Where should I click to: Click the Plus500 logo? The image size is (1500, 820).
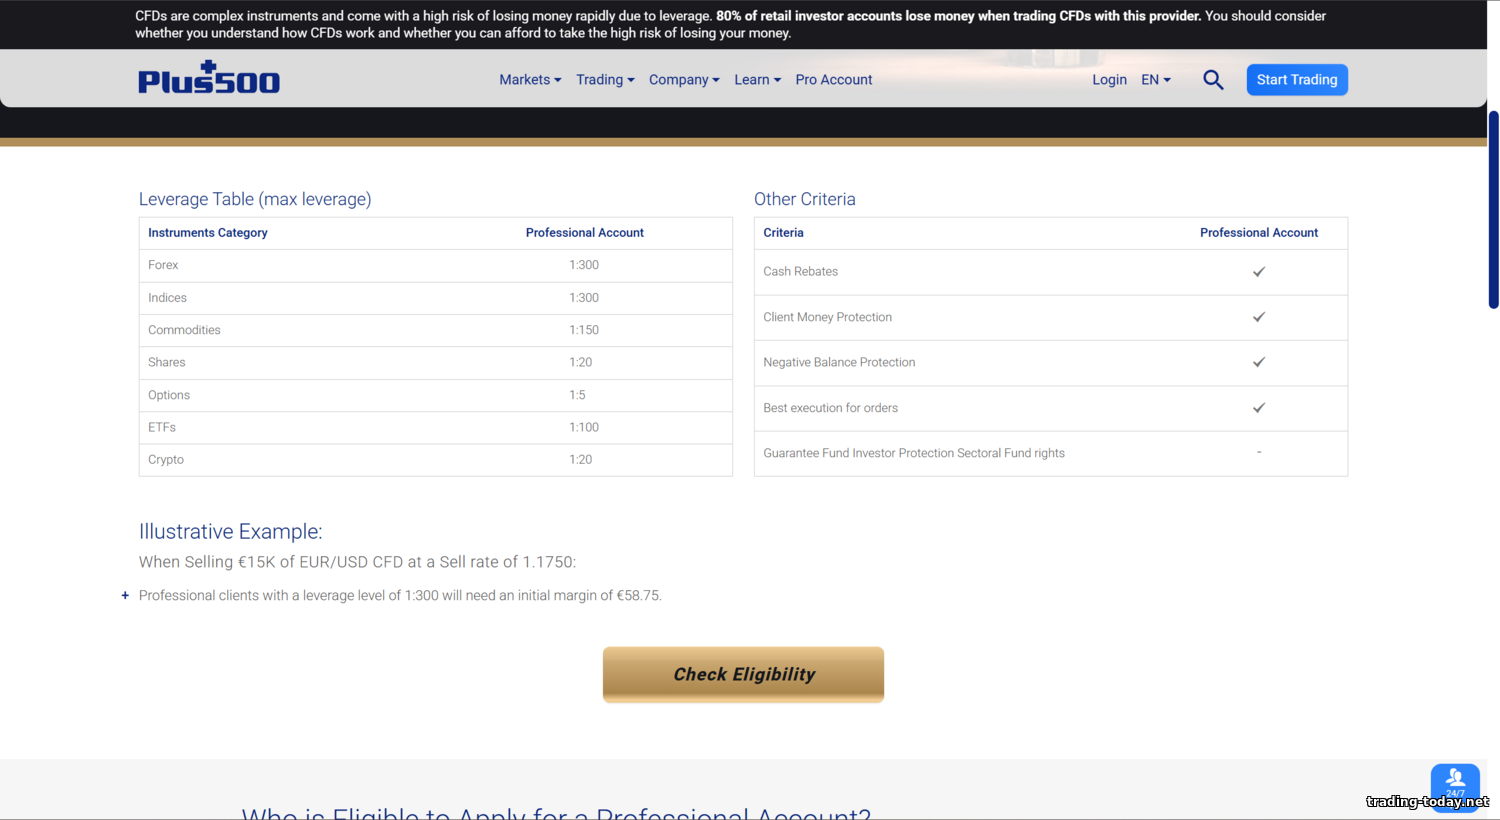point(209,78)
